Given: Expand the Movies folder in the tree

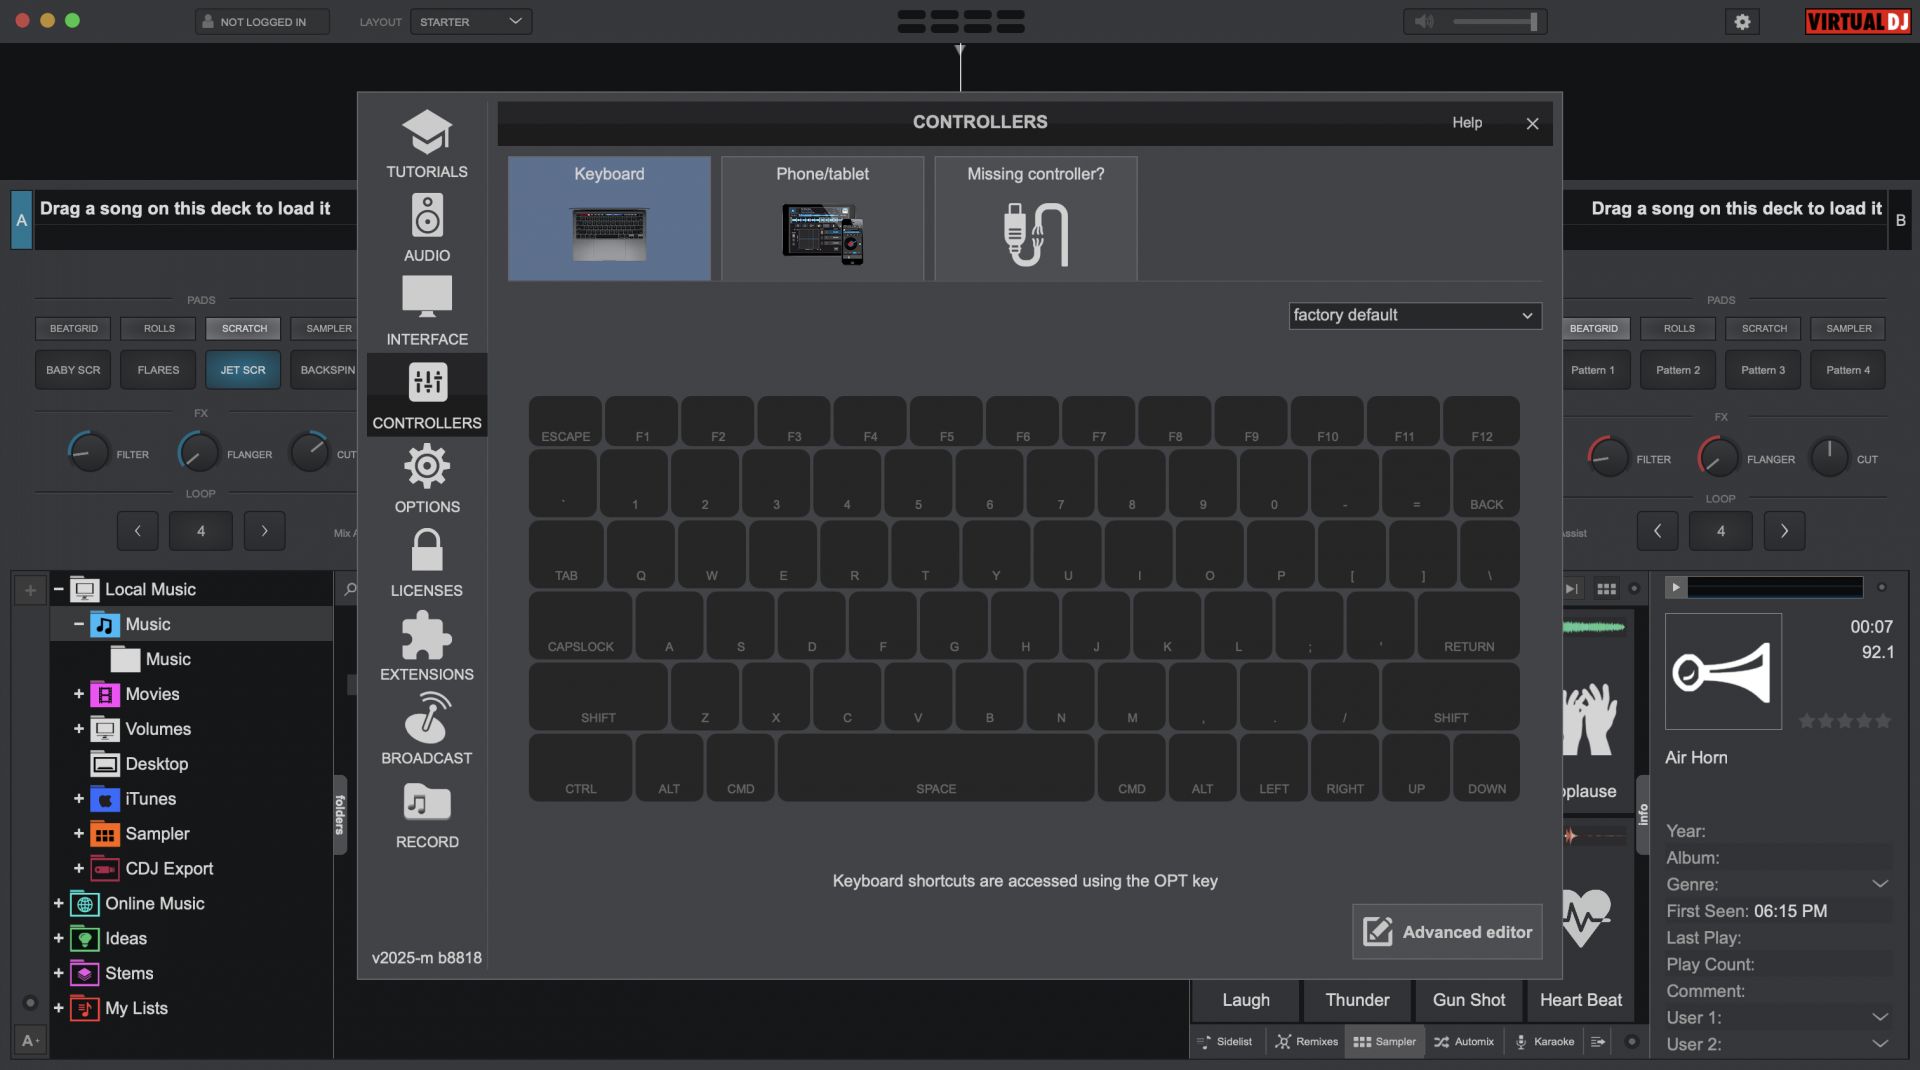Looking at the screenshot, I should (79, 694).
